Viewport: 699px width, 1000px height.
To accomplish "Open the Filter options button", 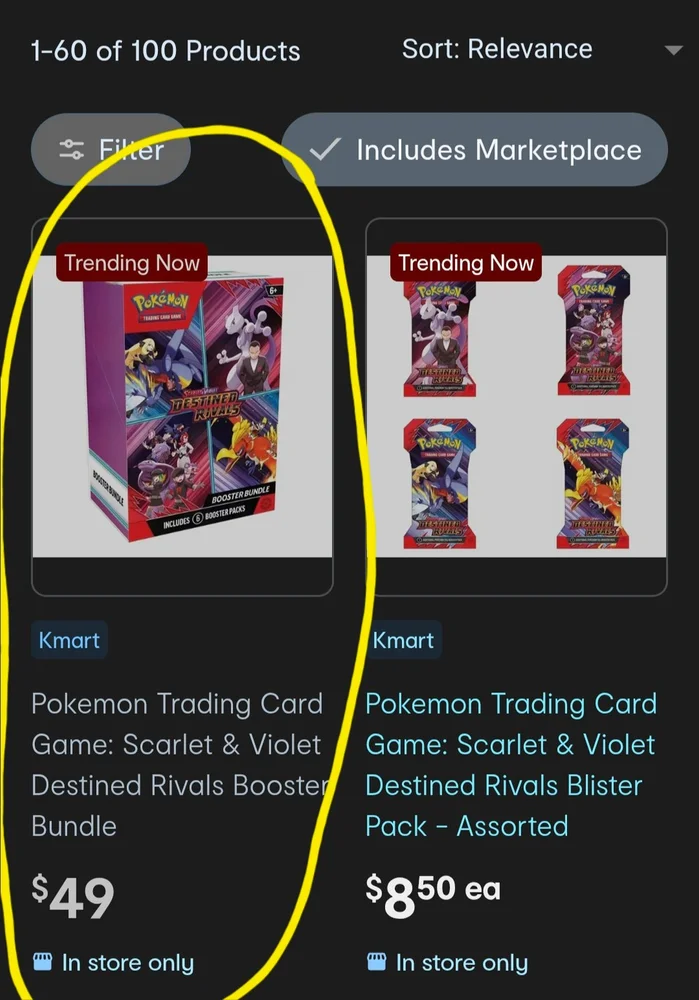I will (x=110, y=150).
